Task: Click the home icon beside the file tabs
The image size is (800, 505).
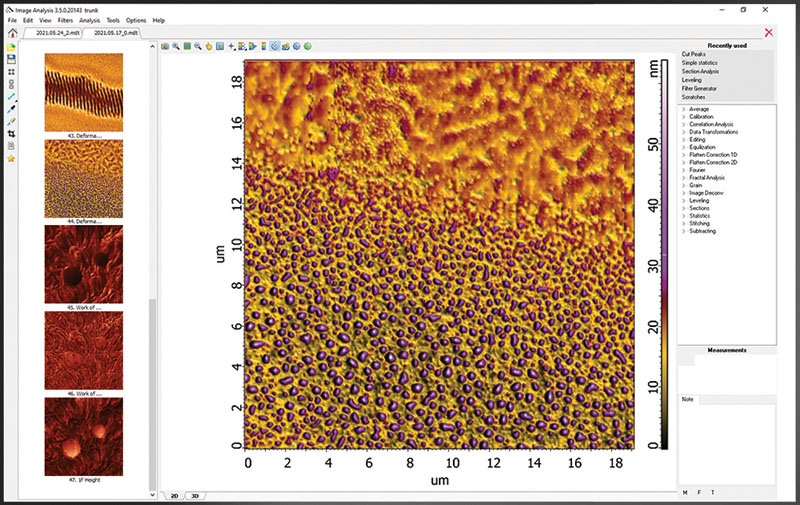Action: (x=11, y=33)
